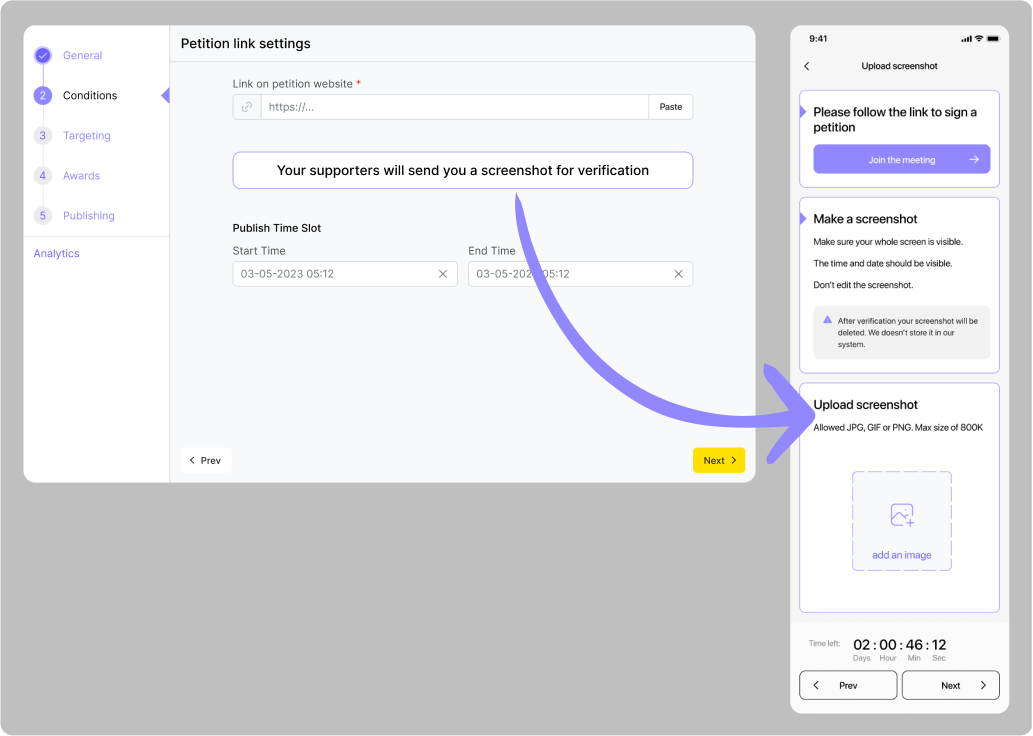
Task: Clear the End Time field with X
Action: 678,274
